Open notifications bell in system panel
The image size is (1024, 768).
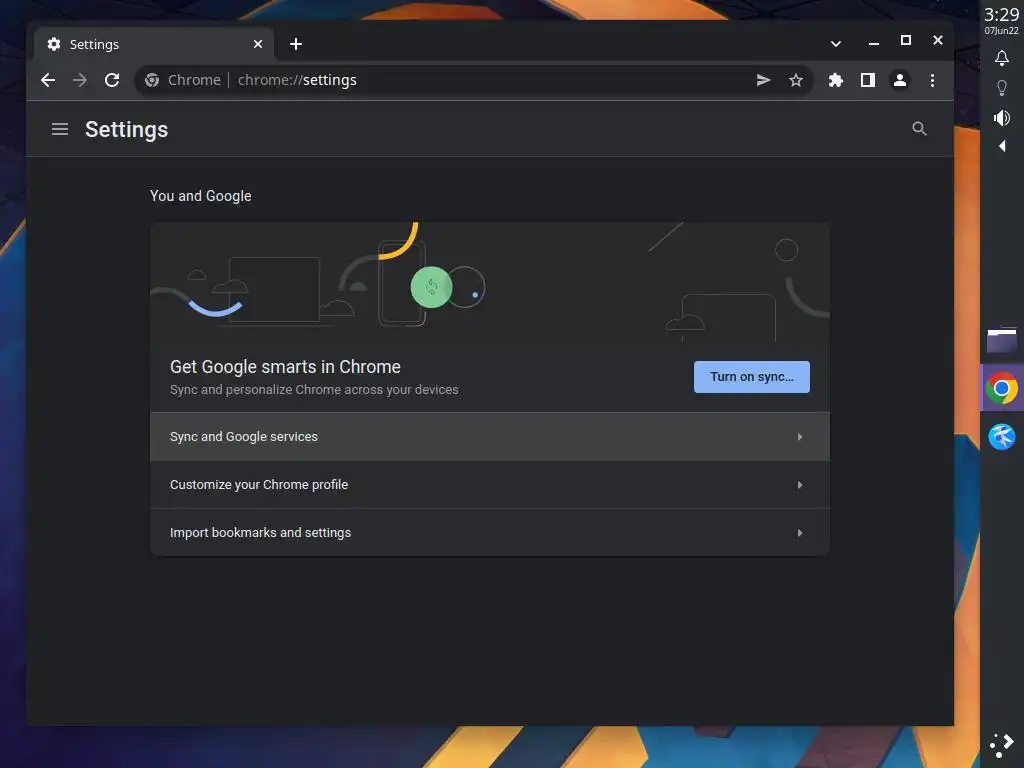pos(1001,58)
